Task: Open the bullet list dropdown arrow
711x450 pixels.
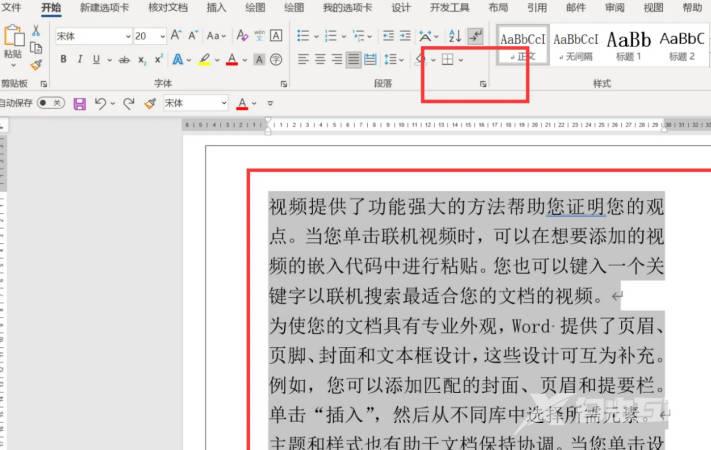Action: click(x=317, y=36)
